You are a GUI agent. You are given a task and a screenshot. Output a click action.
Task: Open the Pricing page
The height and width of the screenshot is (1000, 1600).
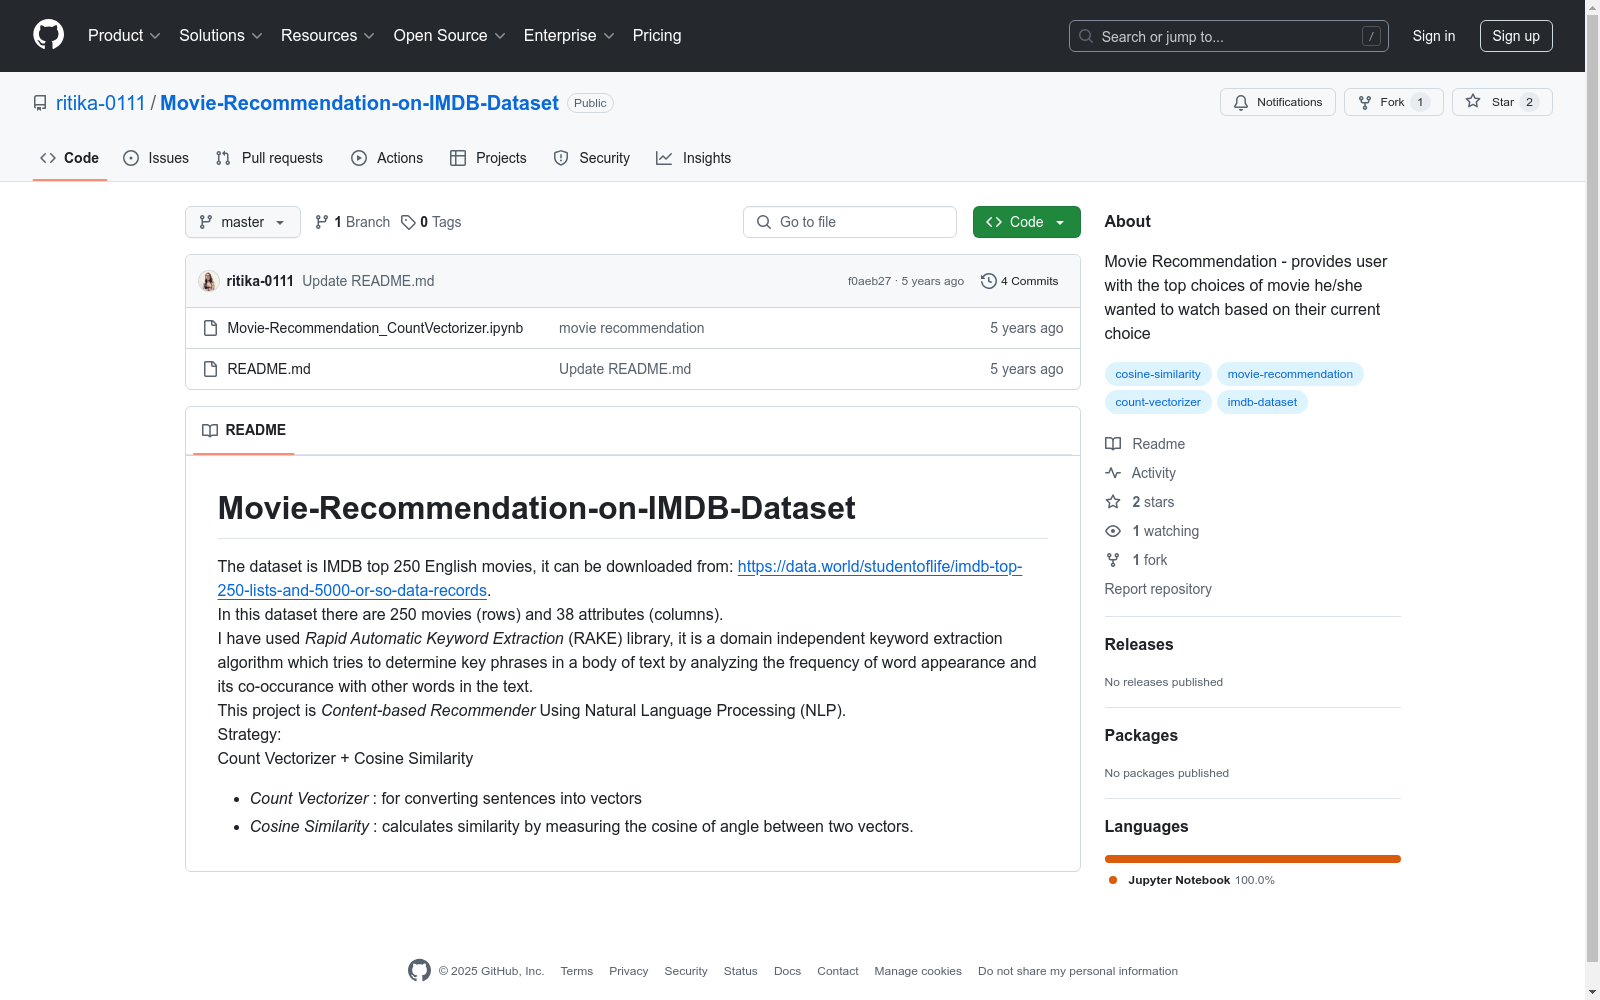[657, 35]
